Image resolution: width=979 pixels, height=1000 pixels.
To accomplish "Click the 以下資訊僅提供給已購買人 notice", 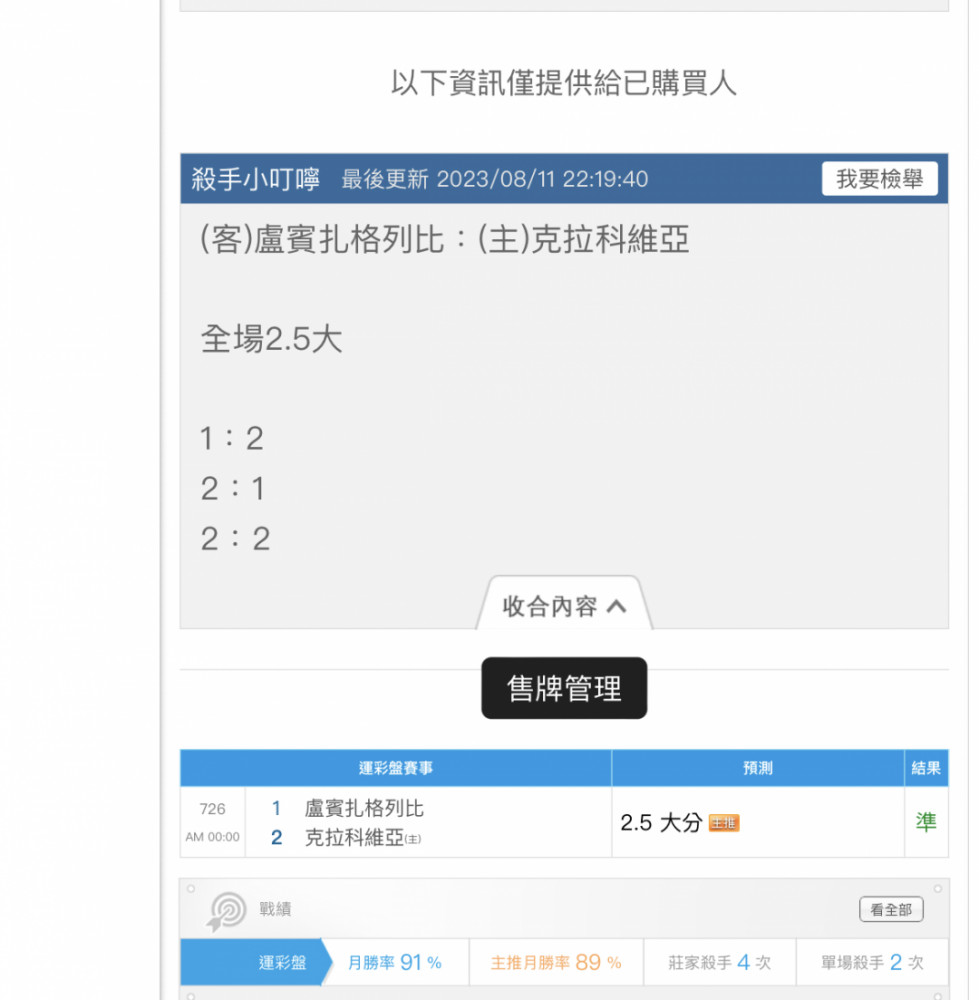I will click(x=564, y=83).
